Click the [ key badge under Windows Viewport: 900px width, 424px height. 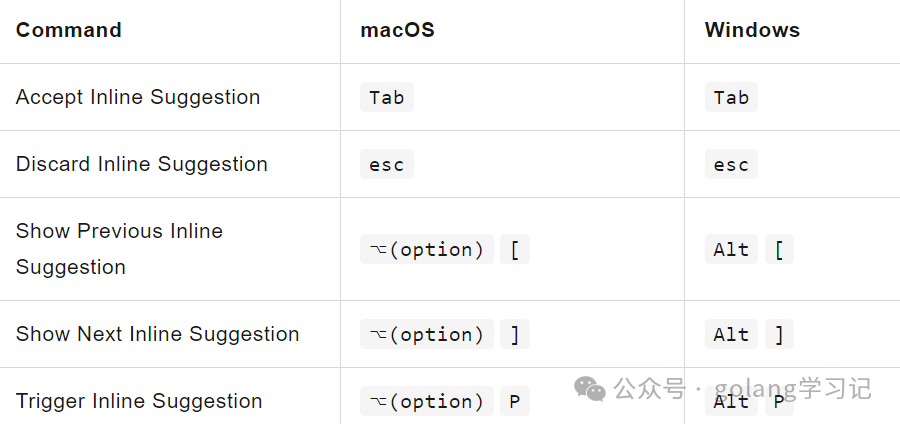779,249
